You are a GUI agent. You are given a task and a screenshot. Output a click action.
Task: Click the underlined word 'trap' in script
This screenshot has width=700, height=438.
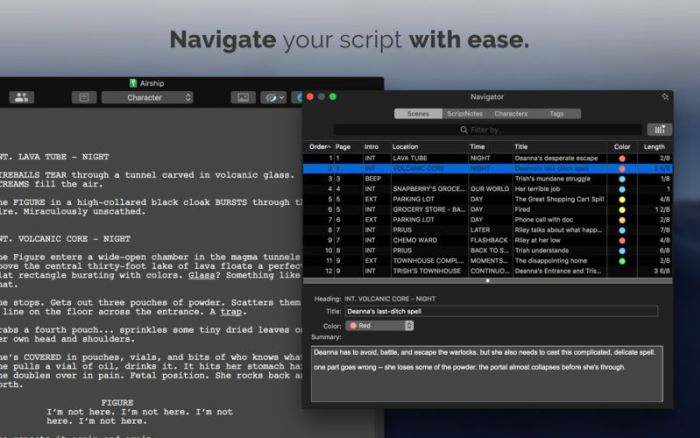(x=231, y=312)
